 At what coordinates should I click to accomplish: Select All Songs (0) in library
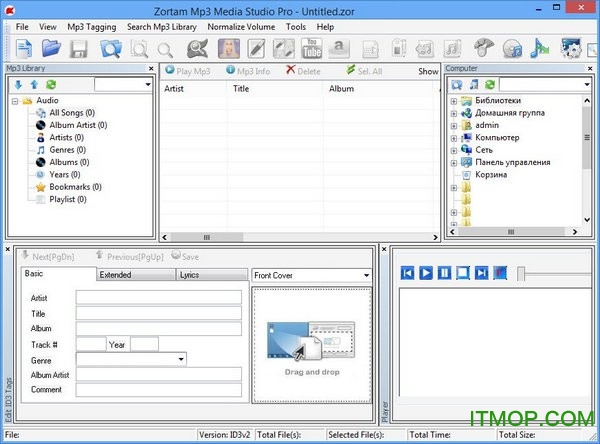[72, 113]
